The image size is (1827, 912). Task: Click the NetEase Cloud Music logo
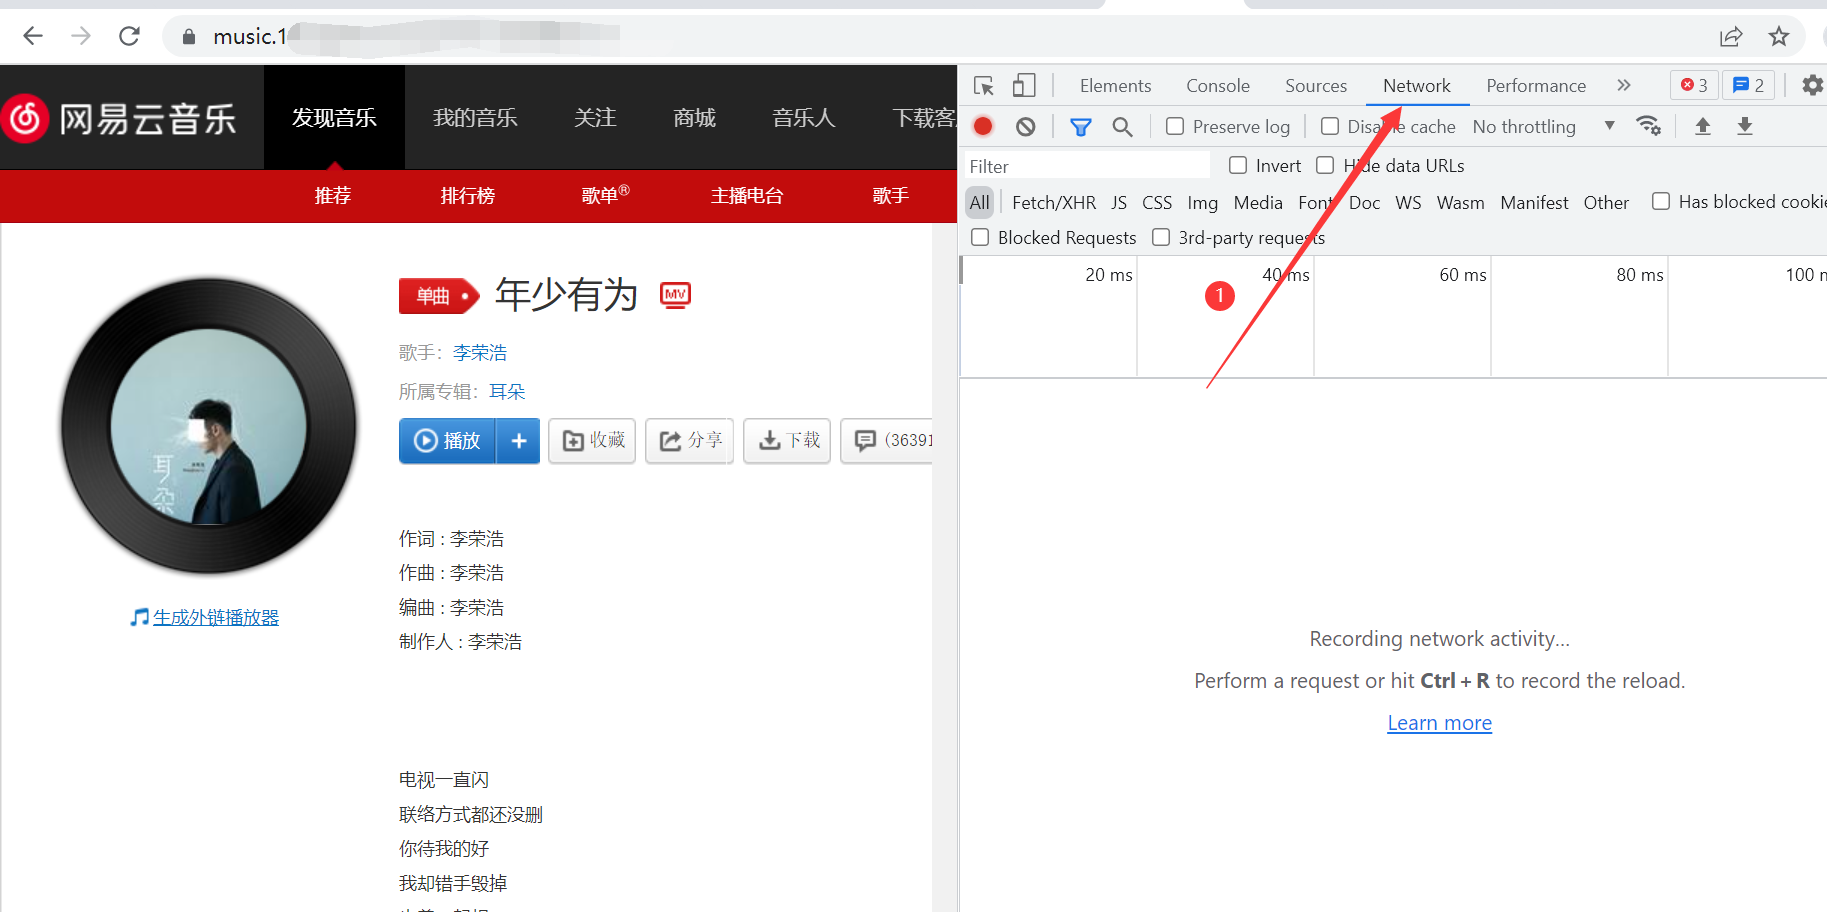[x=120, y=119]
